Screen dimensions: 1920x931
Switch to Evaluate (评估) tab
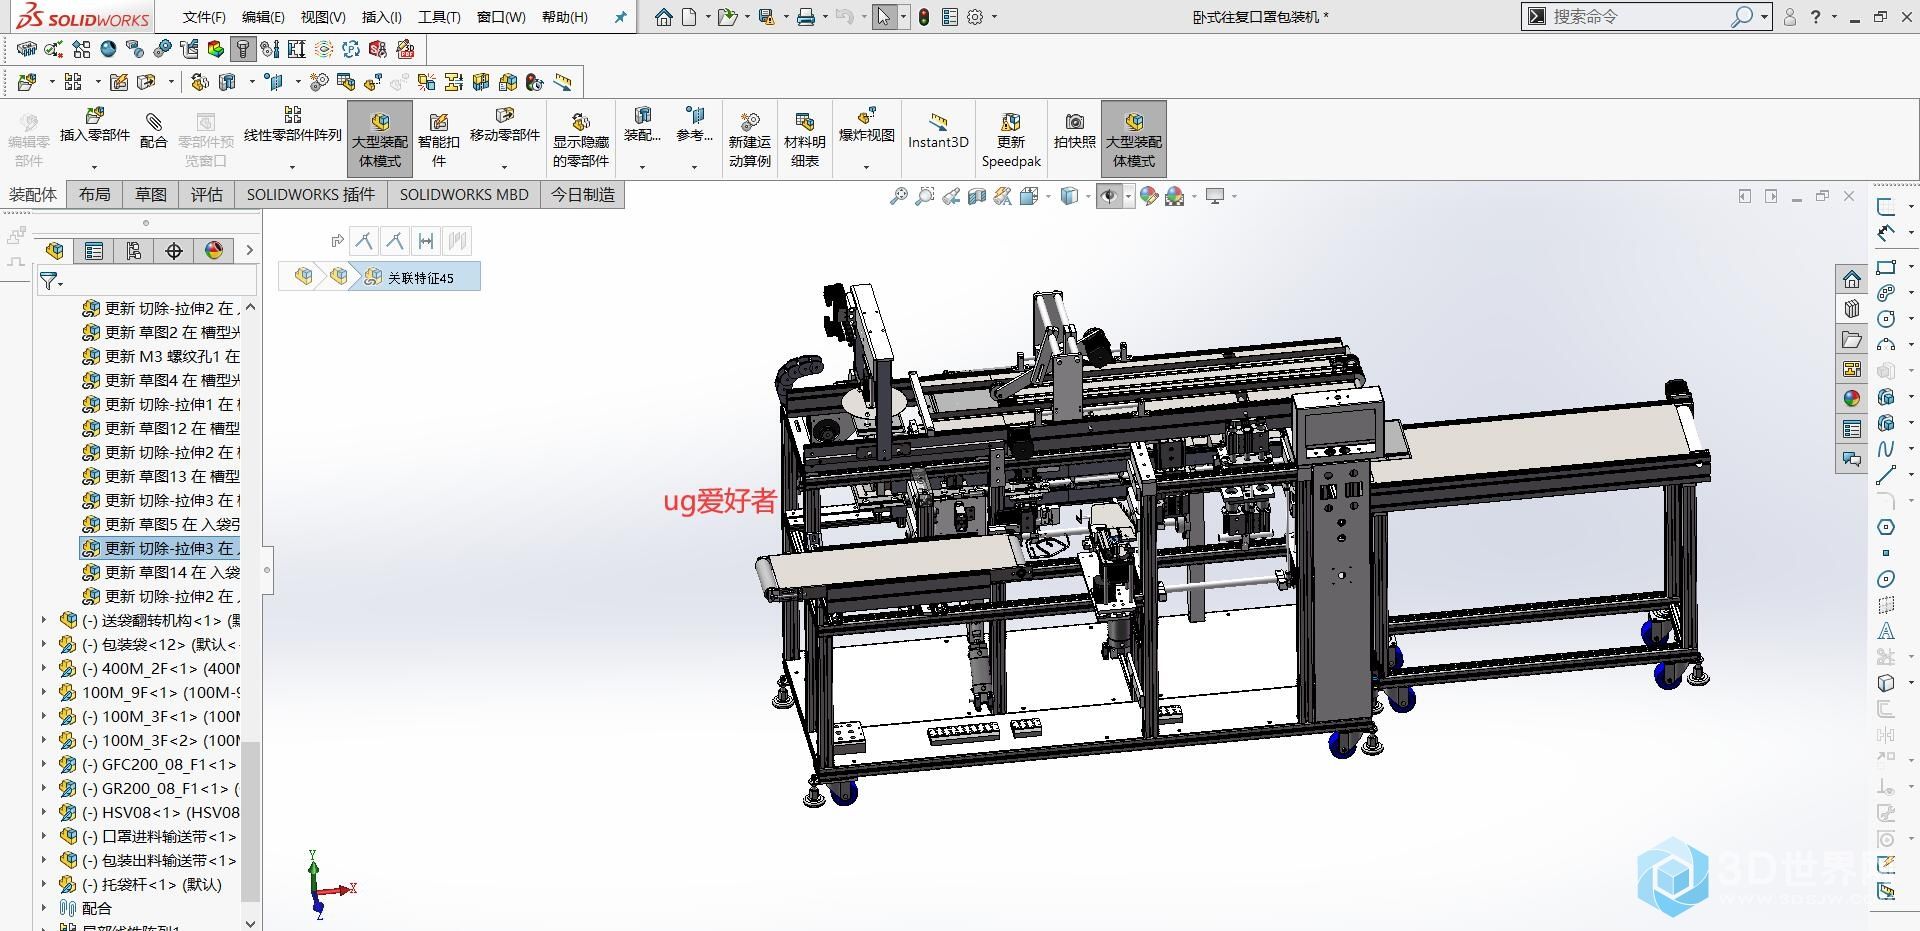tap(207, 195)
